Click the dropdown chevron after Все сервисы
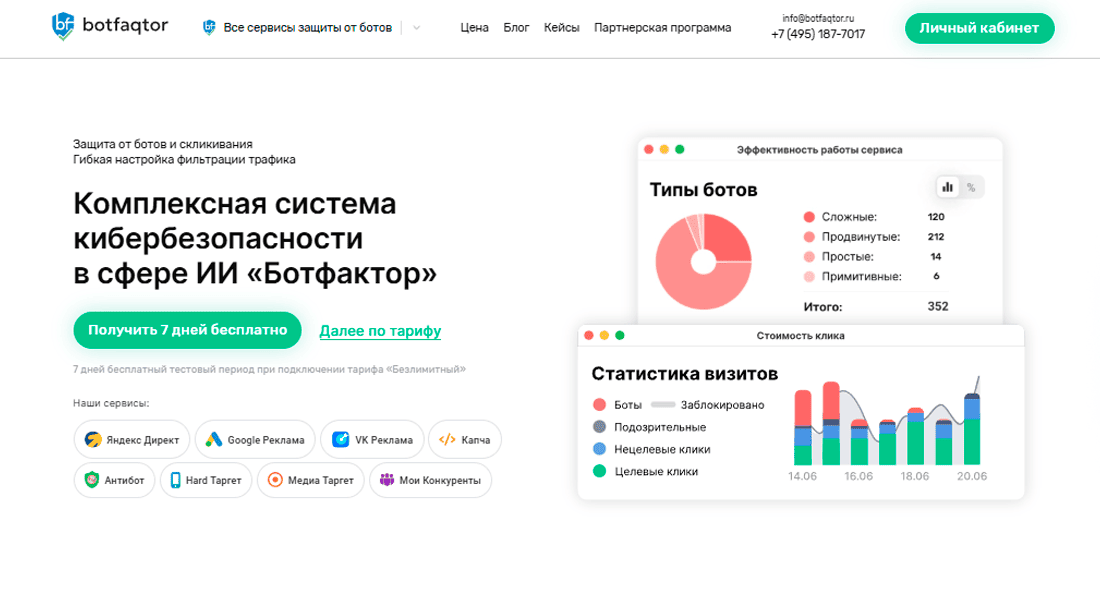The height and width of the screenshot is (600, 1100). pyautogui.click(x=417, y=28)
